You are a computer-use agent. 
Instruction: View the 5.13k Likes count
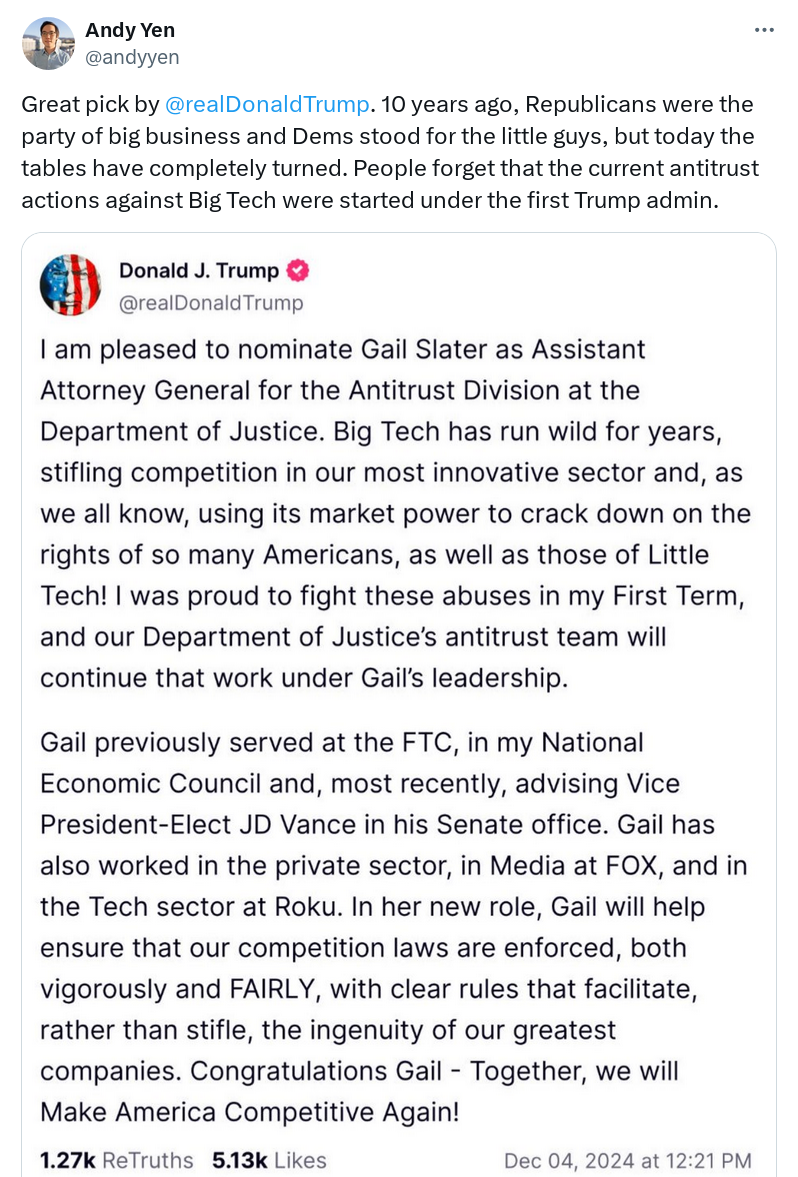pos(269,1160)
